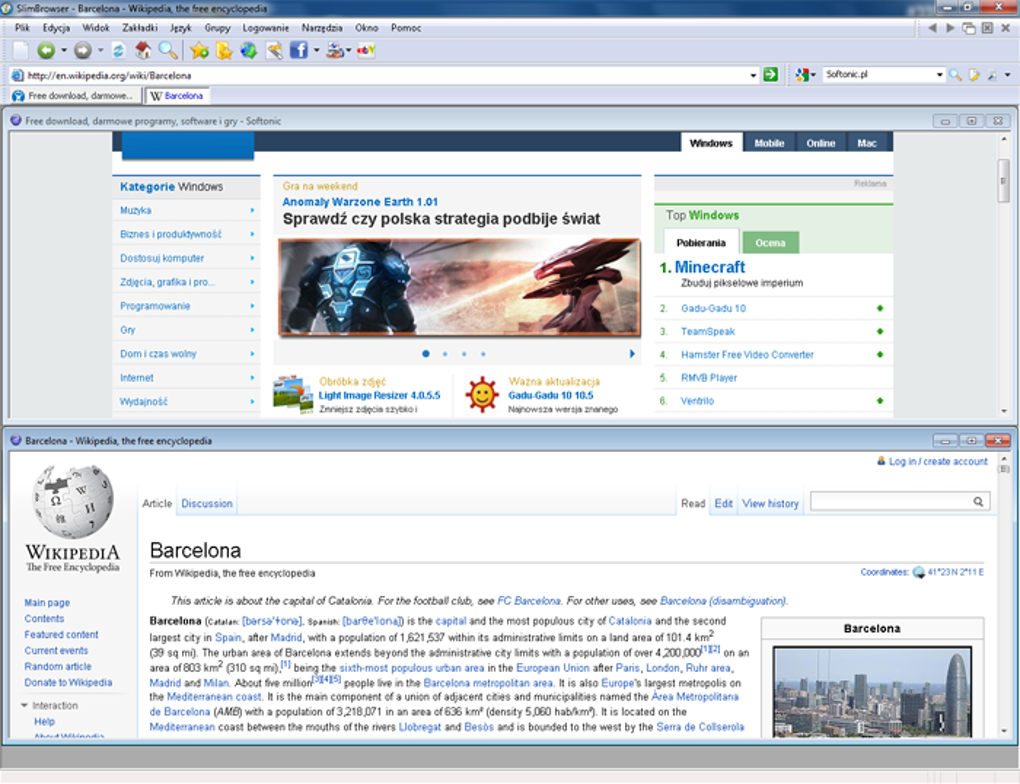Open the Plik menu

coord(22,28)
